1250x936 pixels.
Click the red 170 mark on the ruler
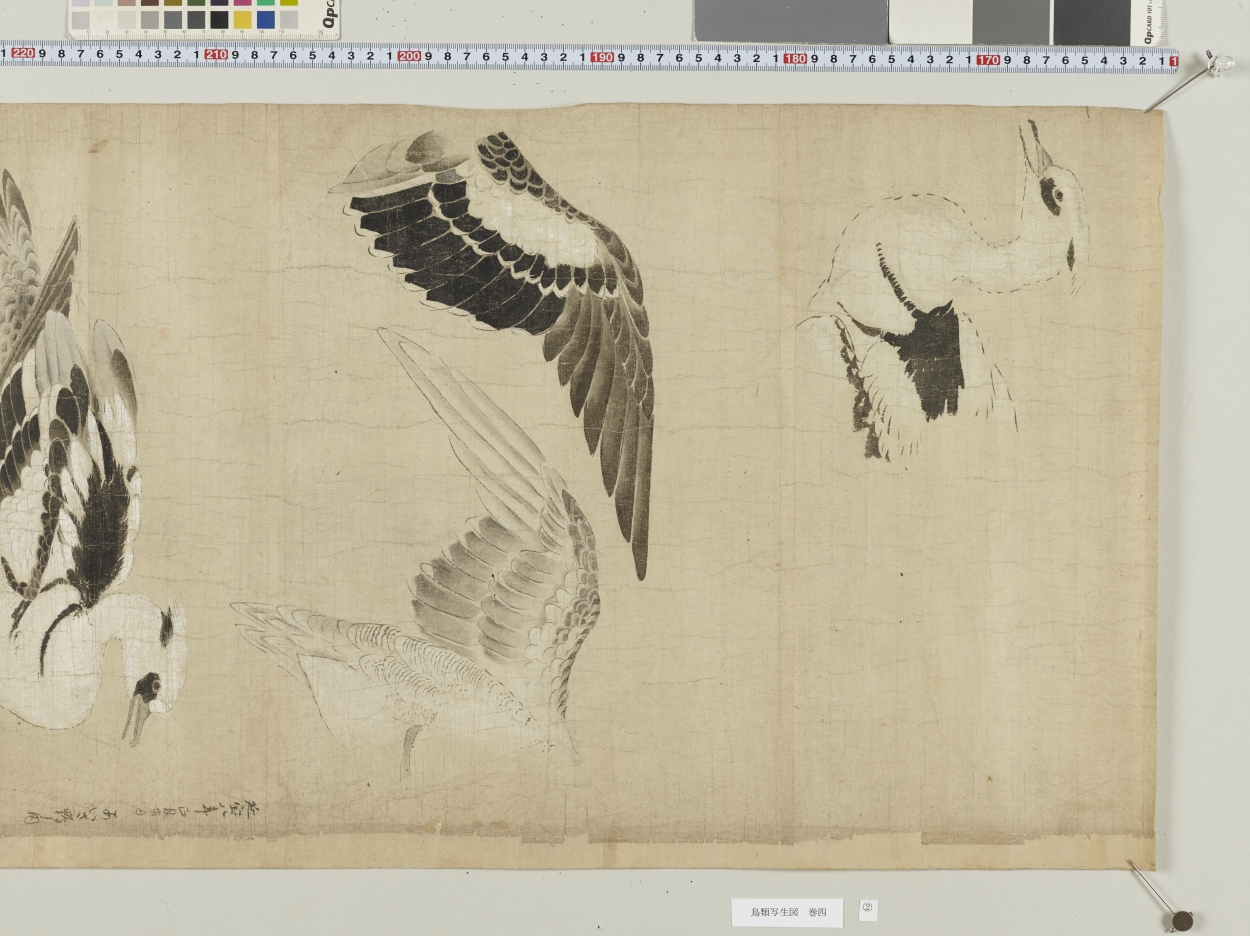tap(988, 60)
